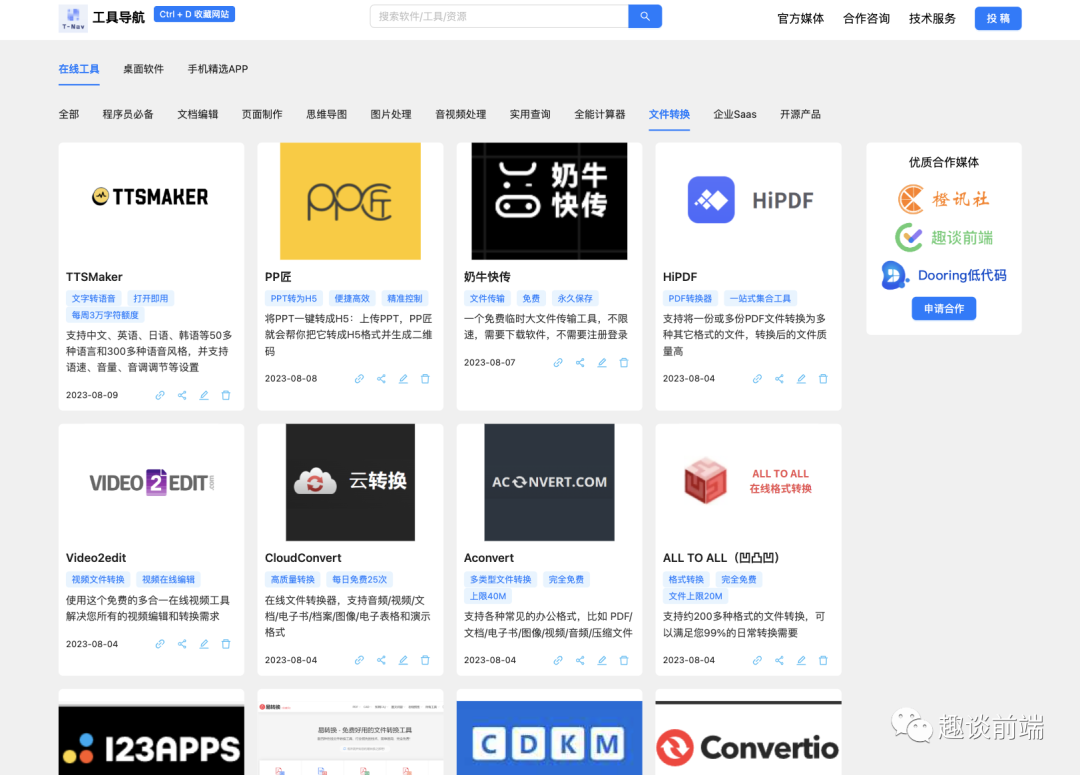
Task: Edit the HiPDF card entry
Action: point(801,379)
